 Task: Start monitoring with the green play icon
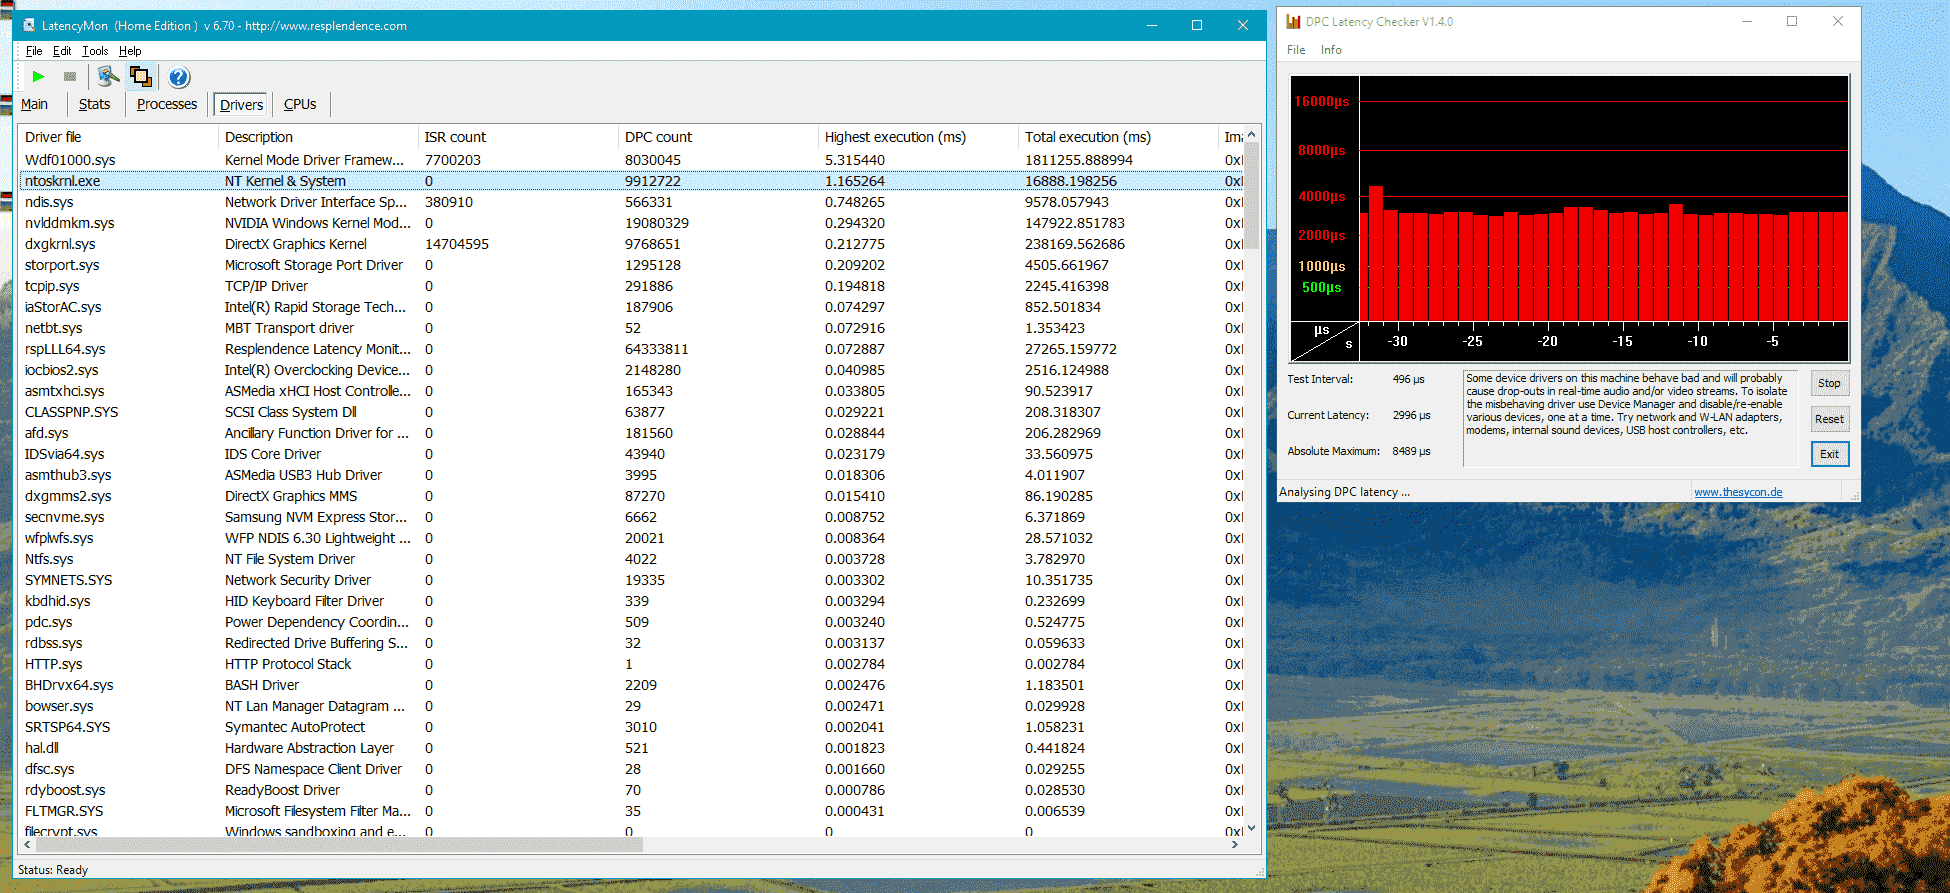38,77
